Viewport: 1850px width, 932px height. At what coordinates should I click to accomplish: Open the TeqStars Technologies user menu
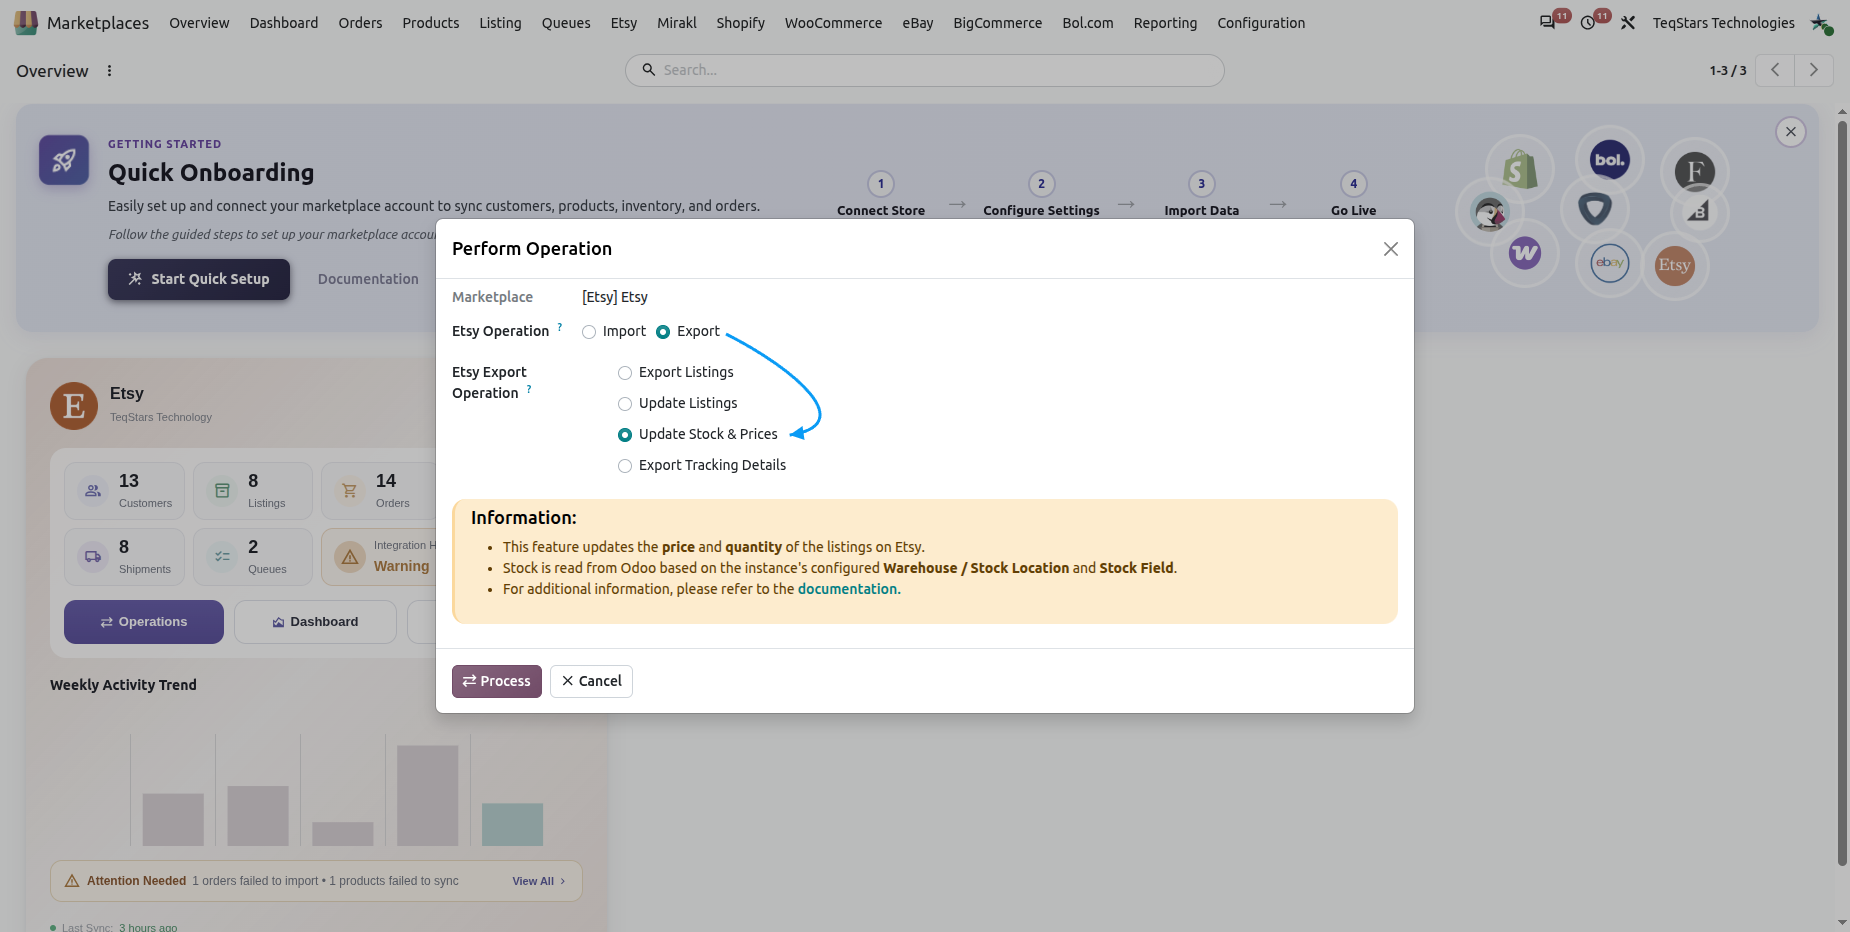coord(1723,22)
